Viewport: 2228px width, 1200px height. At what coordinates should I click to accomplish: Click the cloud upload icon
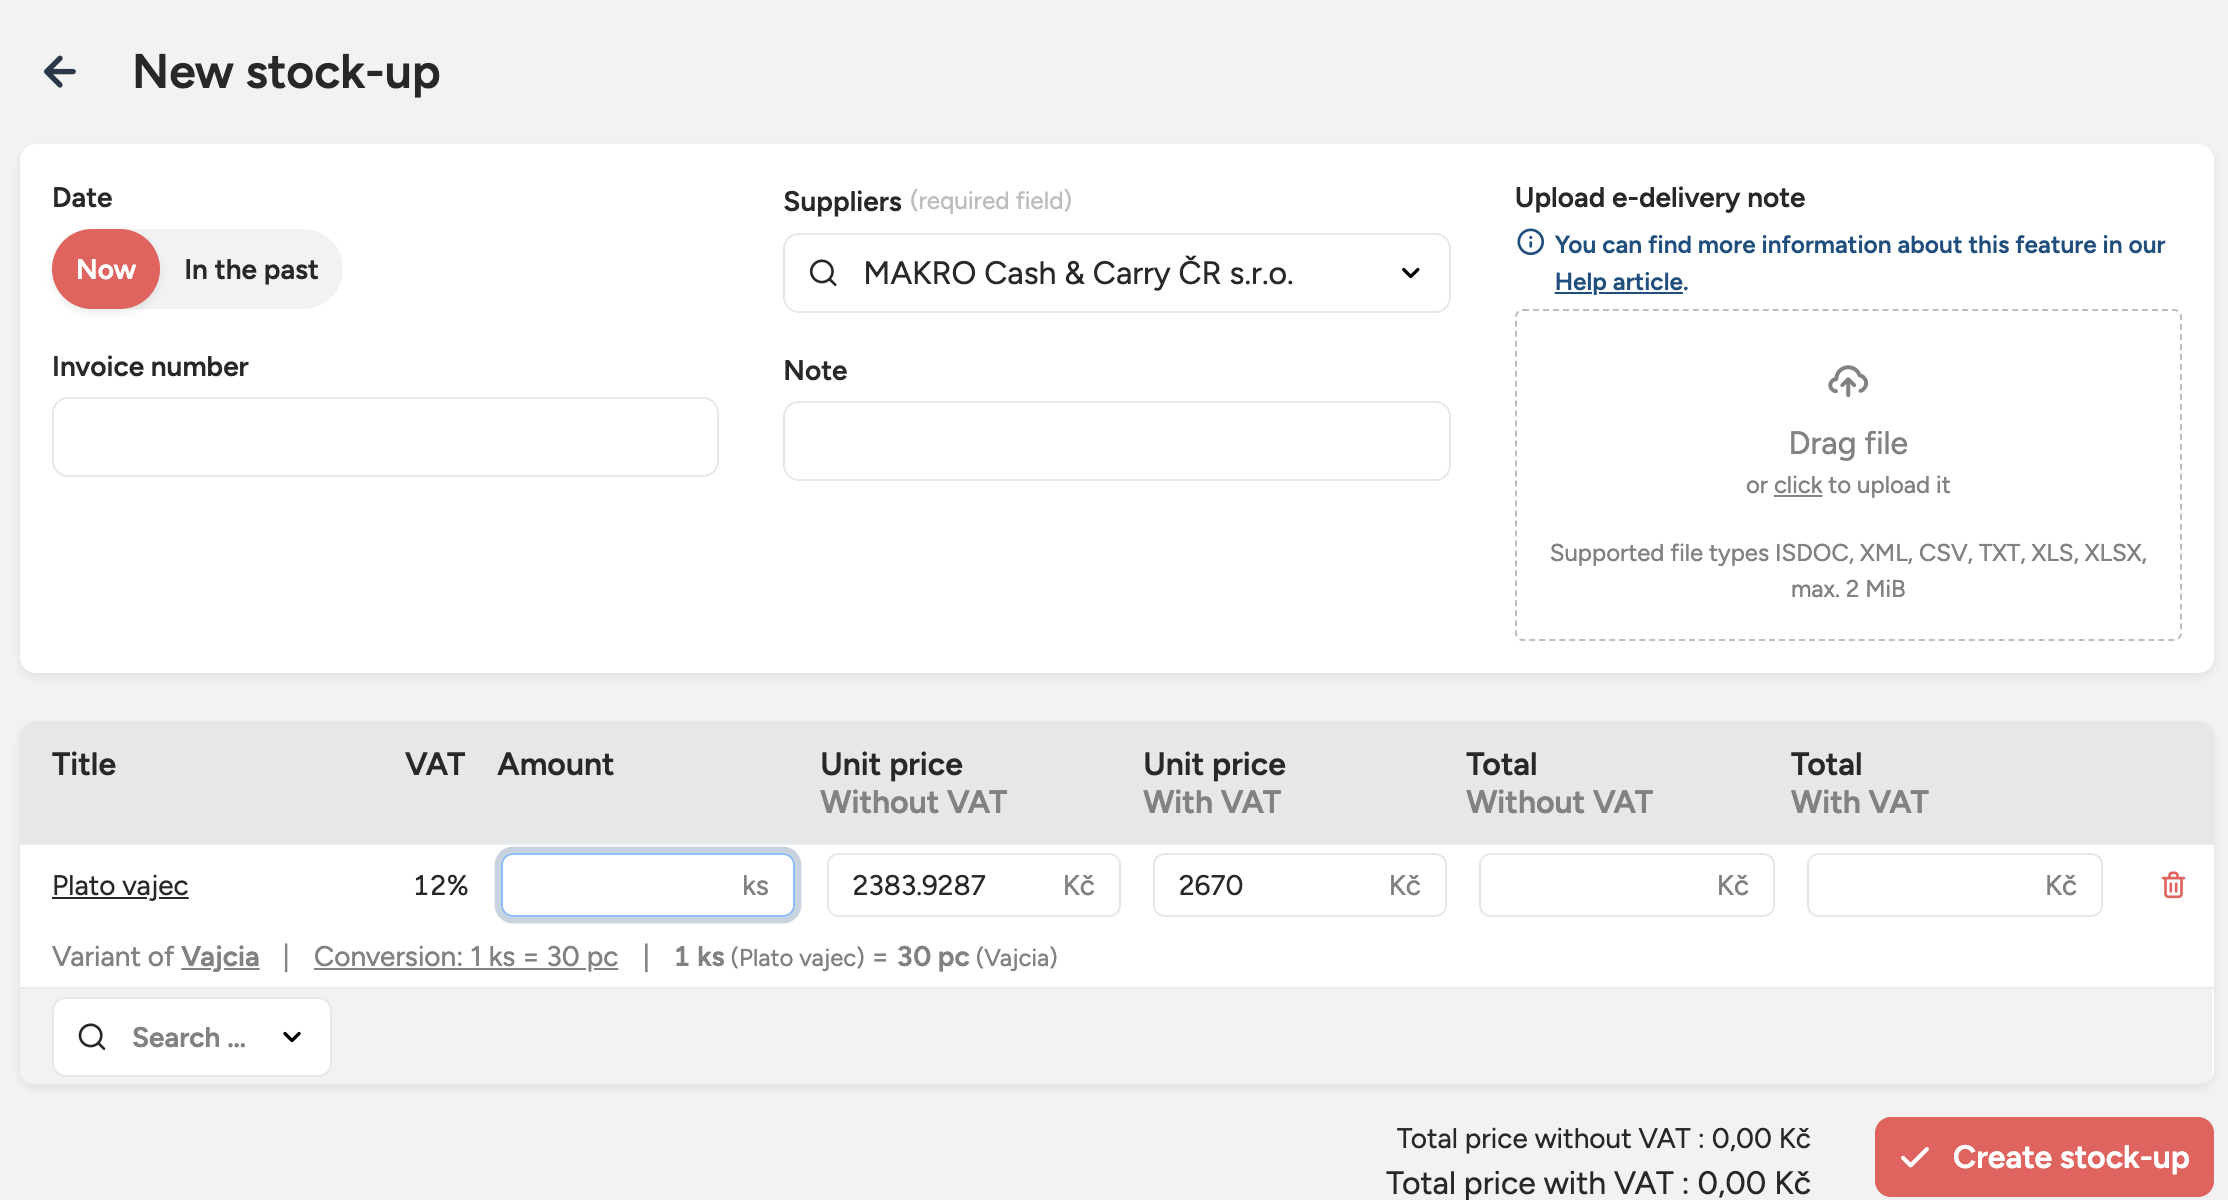1847,381
